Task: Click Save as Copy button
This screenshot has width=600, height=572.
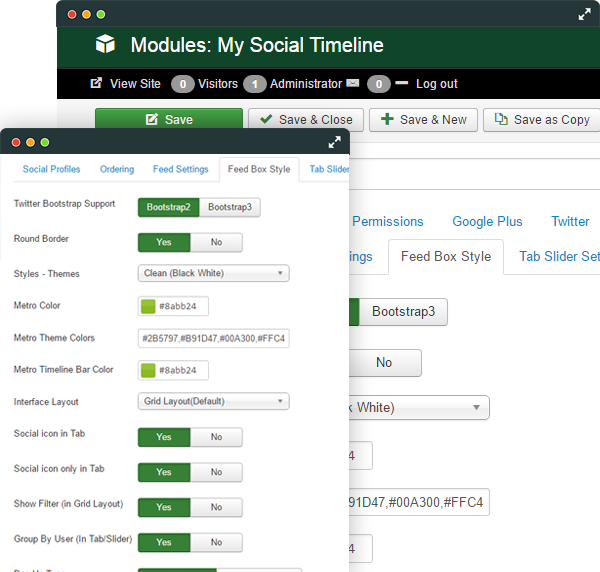Action: 541,120
